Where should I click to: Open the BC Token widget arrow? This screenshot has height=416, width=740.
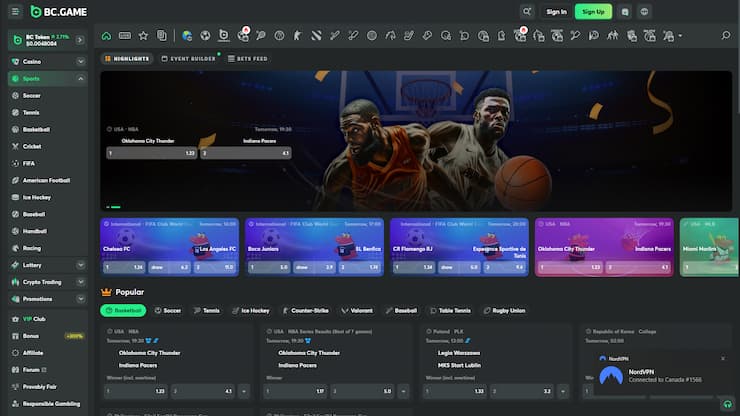click(x=80, y=40)
